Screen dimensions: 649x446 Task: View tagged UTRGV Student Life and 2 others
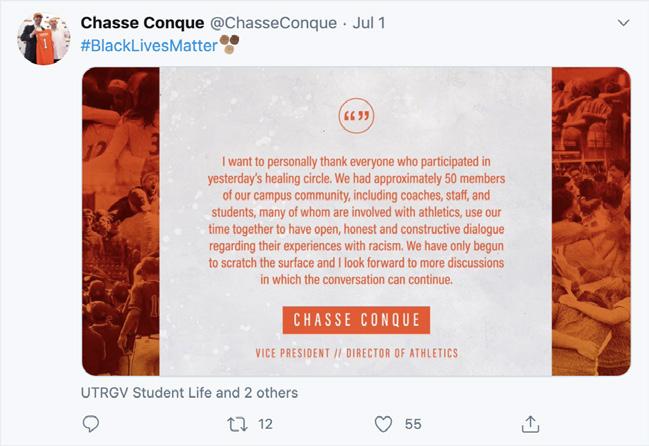click(x=189, y=393)
